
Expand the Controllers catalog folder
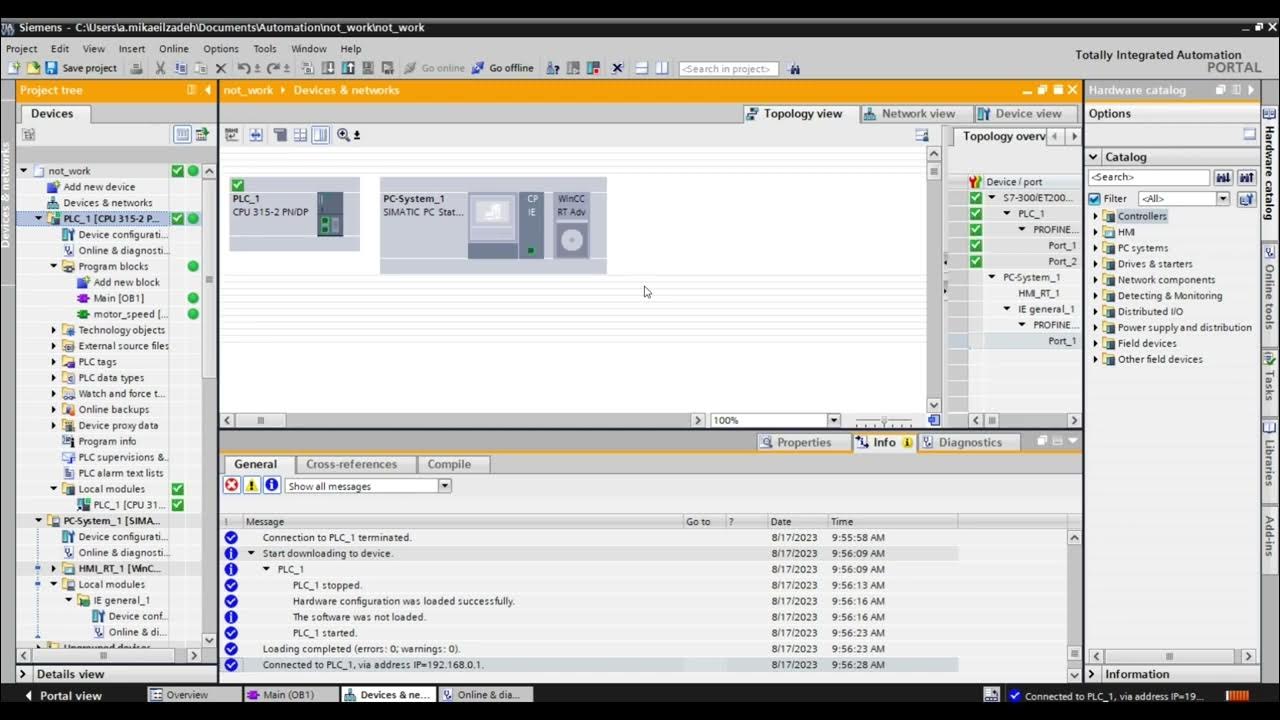[1095, 216]
